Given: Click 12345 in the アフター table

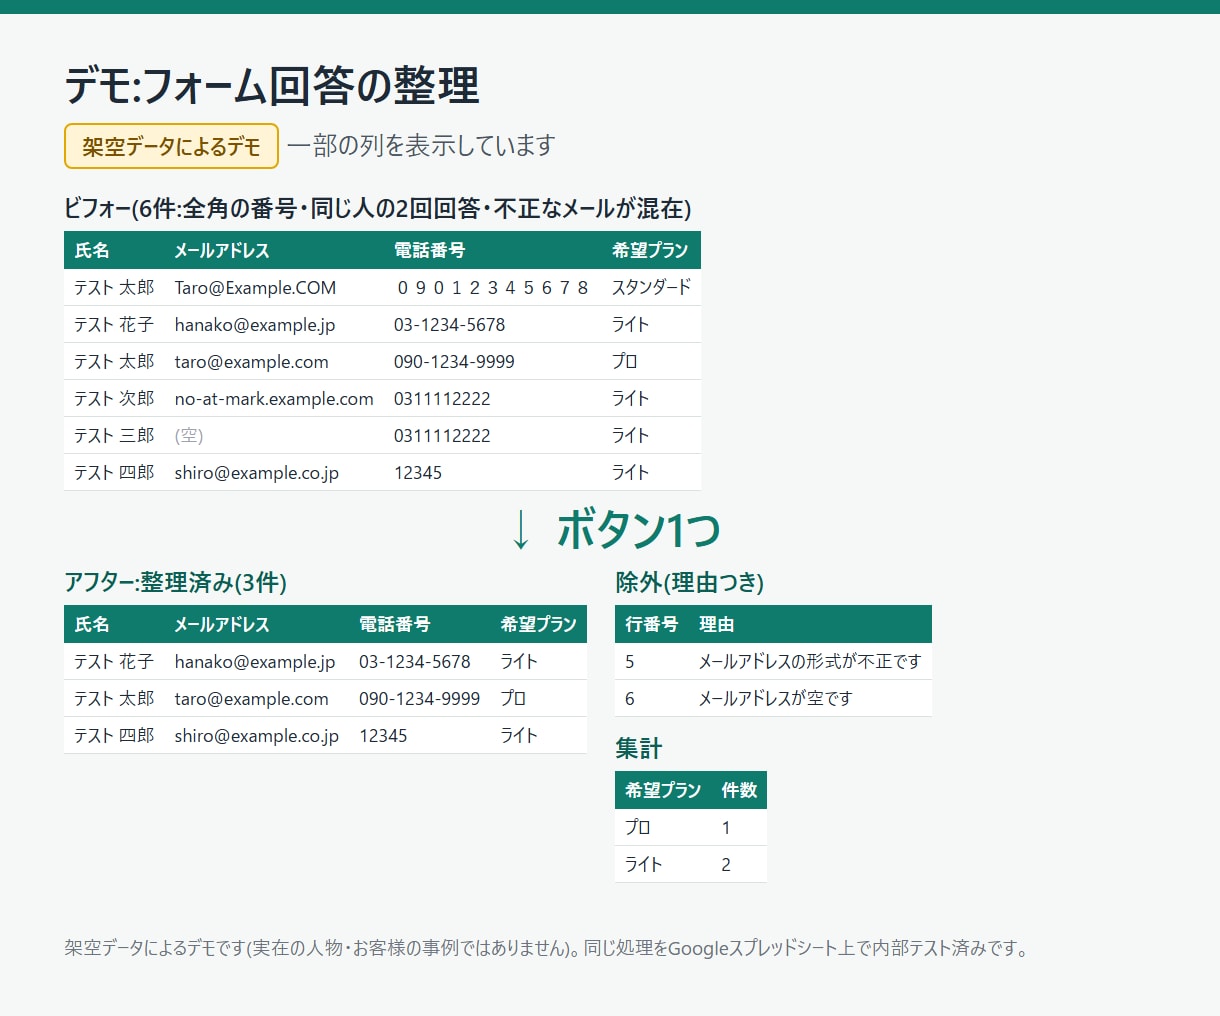Looking at the screenshot, I should point(383,735).
